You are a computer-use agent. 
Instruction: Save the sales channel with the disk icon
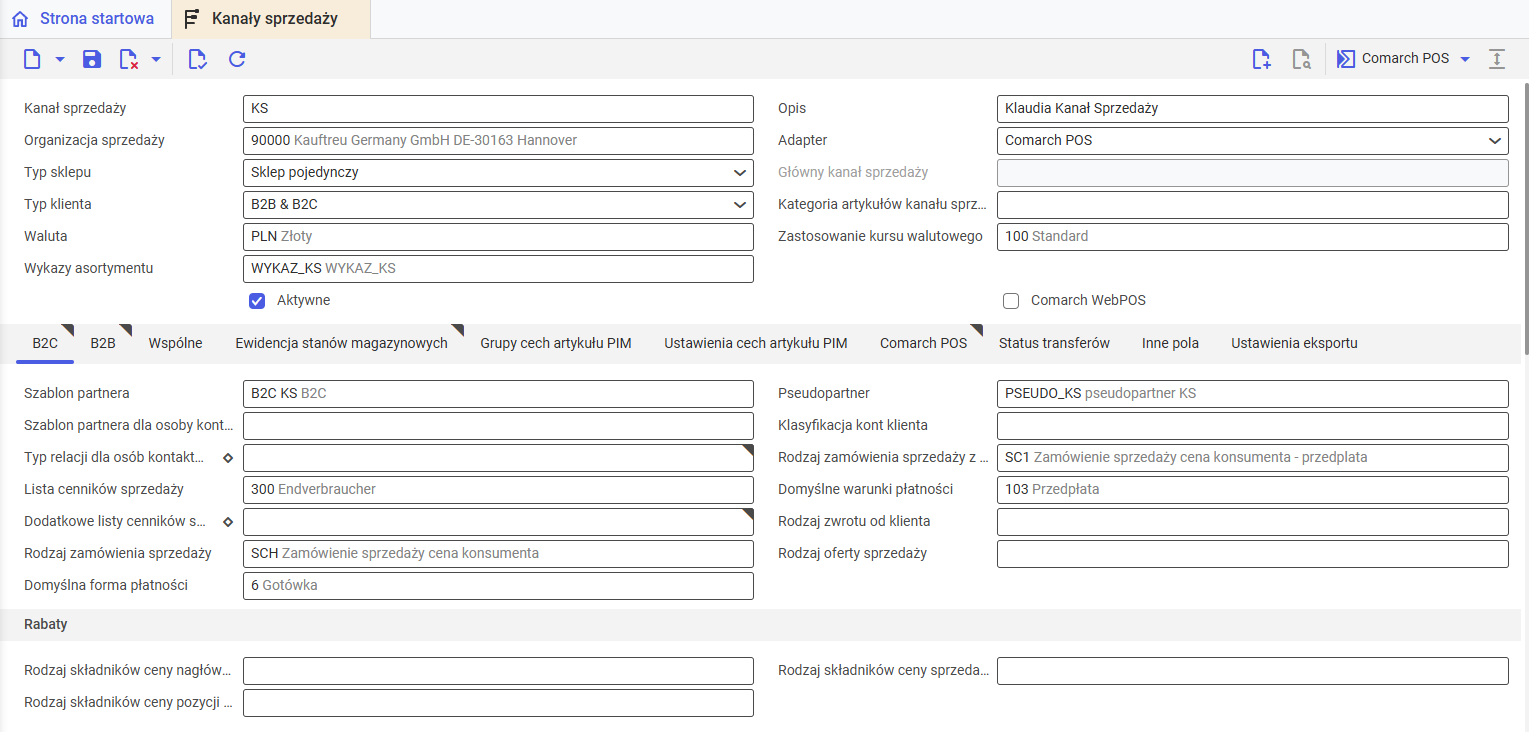tap(92, 59)
